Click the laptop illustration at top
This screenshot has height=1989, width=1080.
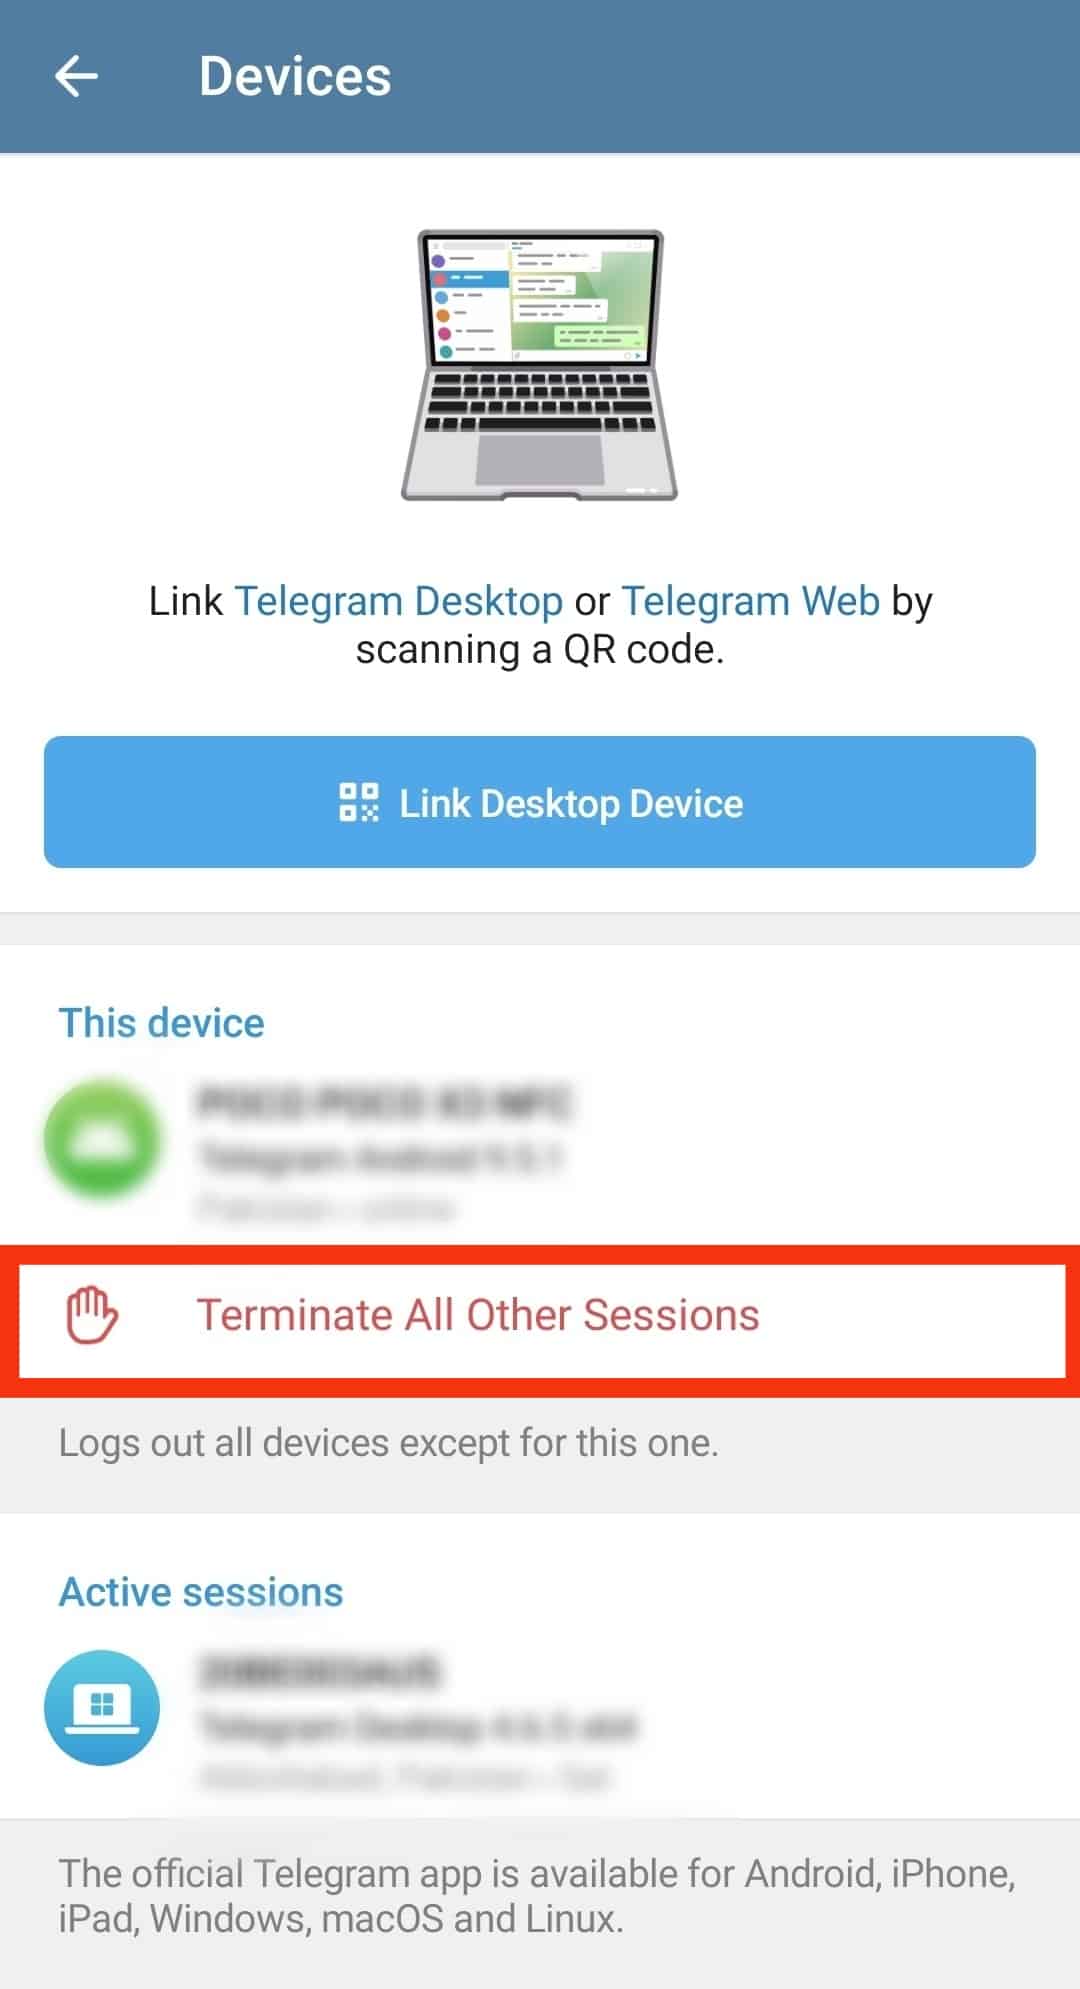[x=540, y=365]
